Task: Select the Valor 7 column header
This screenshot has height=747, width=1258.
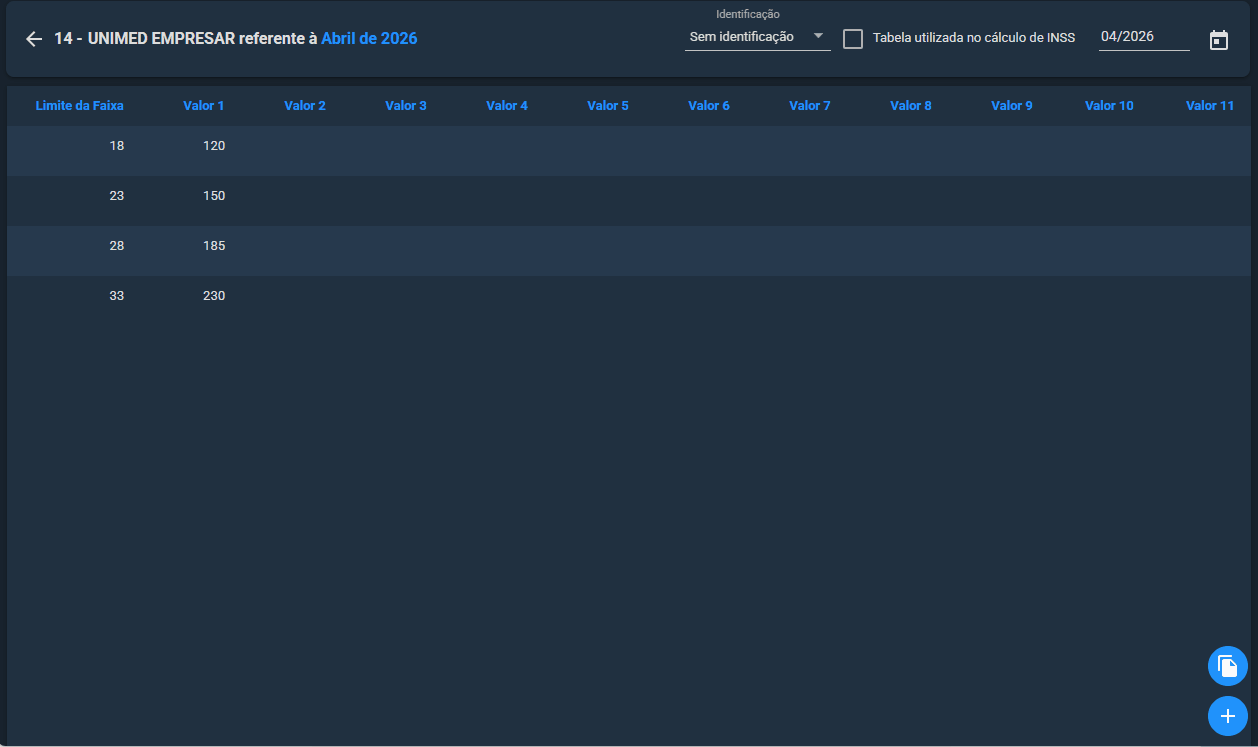Action: [x=810, y=106]
